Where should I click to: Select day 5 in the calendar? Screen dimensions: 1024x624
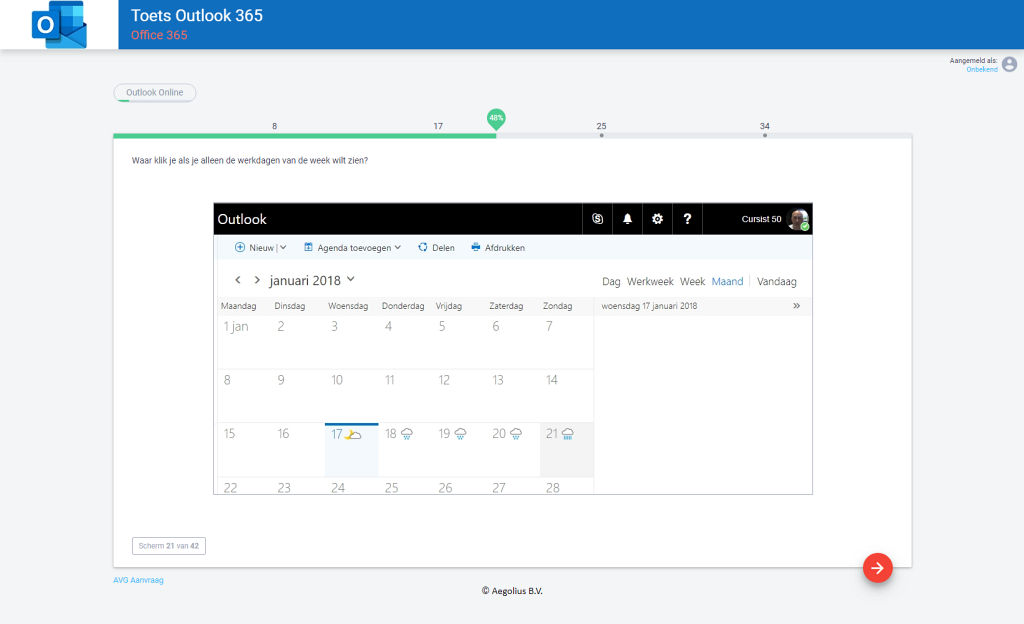click(x=442, y=326)
